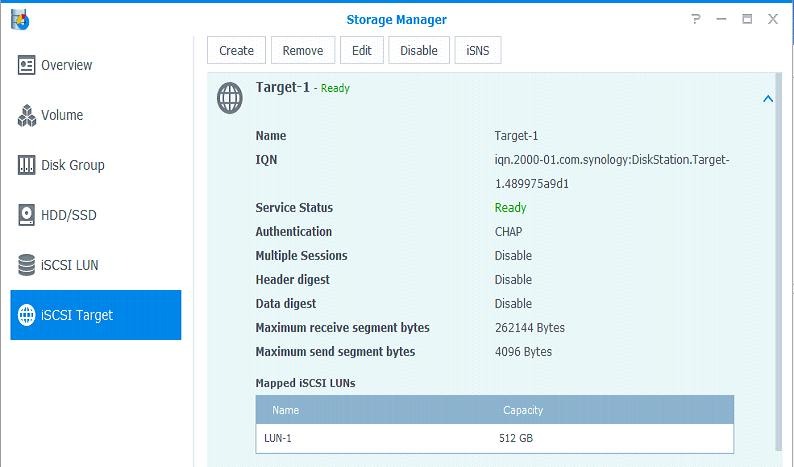Remove the selected target
The height and width of the screenshot is (467, 794).
click(302, 51)
